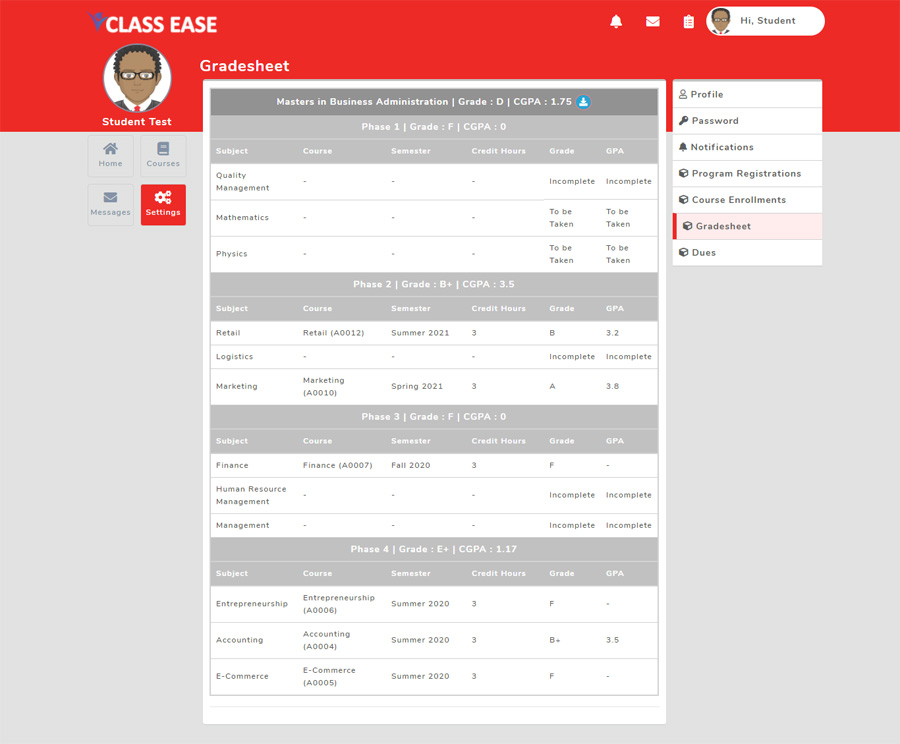Click the clipboard icon in the top bar

point(687,21)
